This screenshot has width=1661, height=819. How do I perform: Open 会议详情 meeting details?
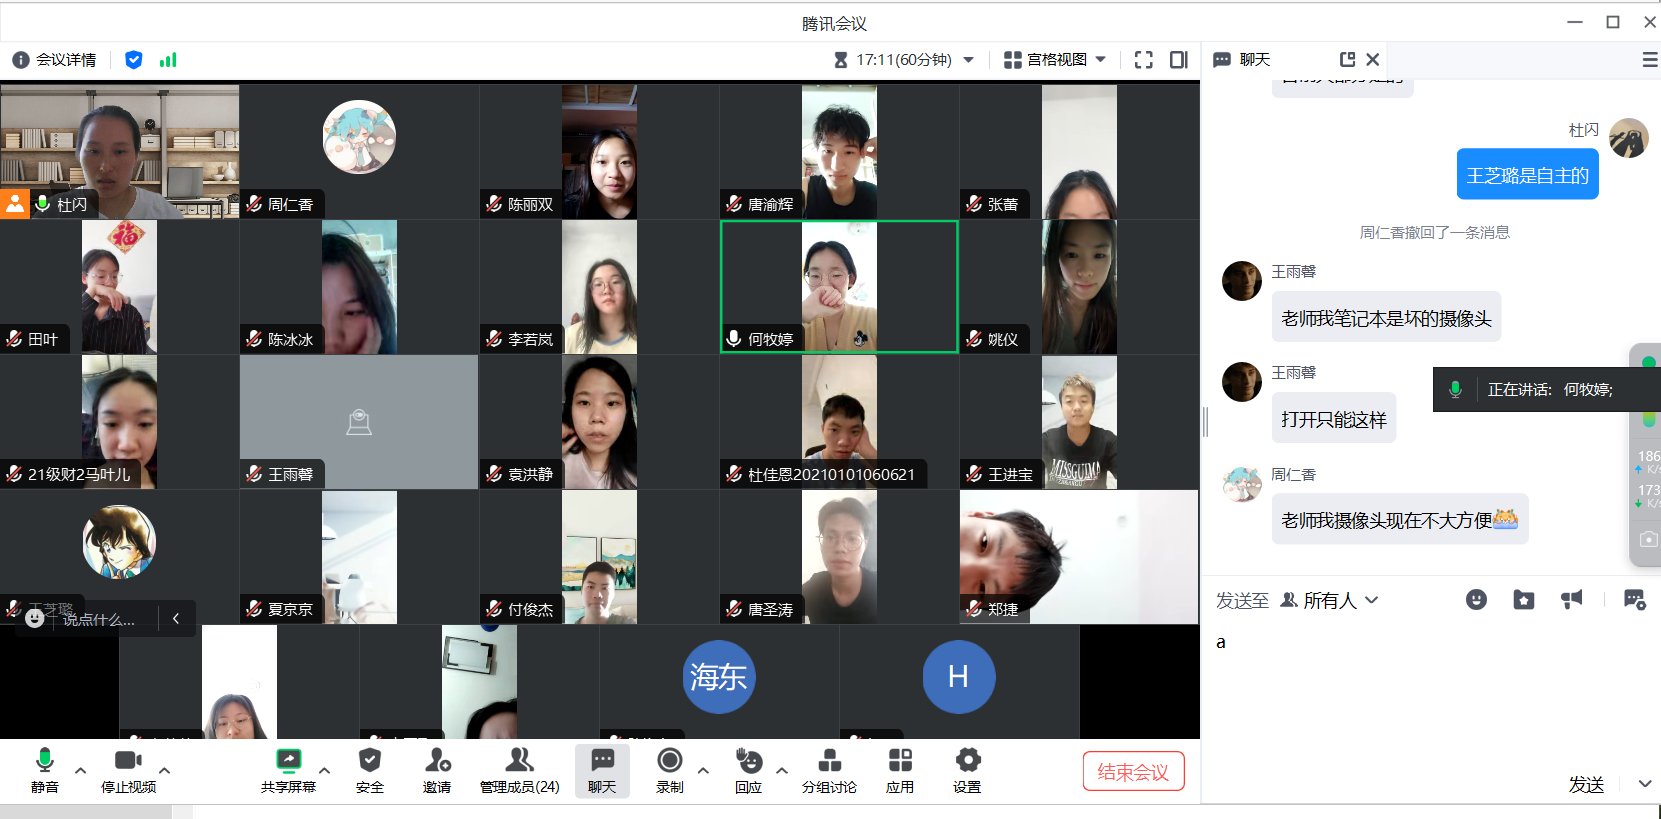click(55, 60)
